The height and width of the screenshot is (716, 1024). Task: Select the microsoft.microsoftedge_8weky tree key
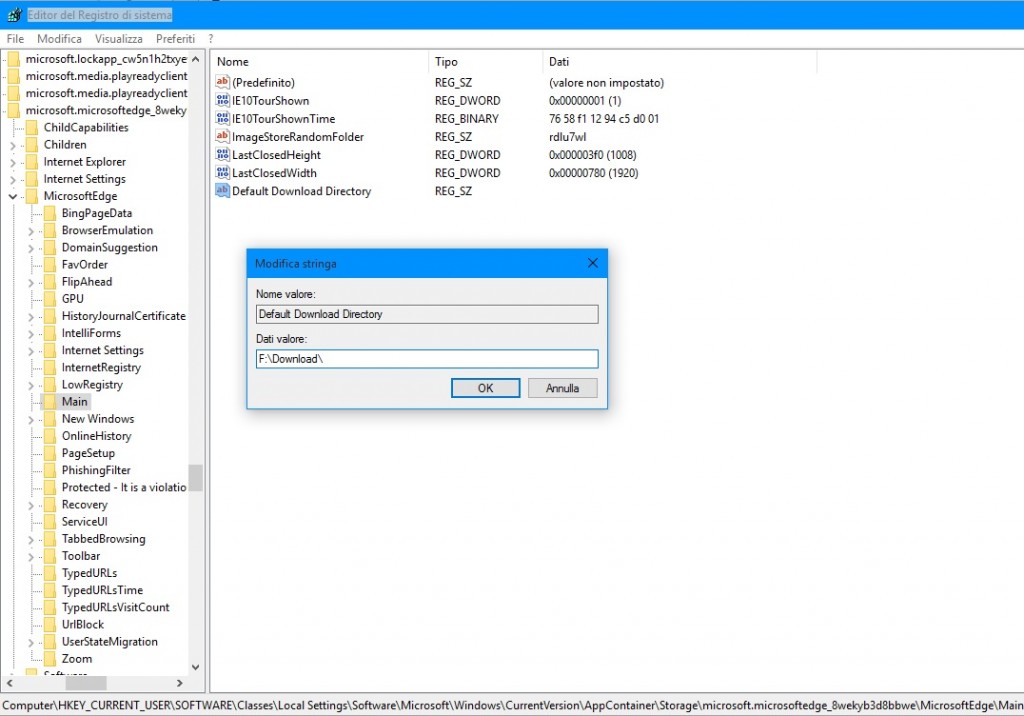106,110
